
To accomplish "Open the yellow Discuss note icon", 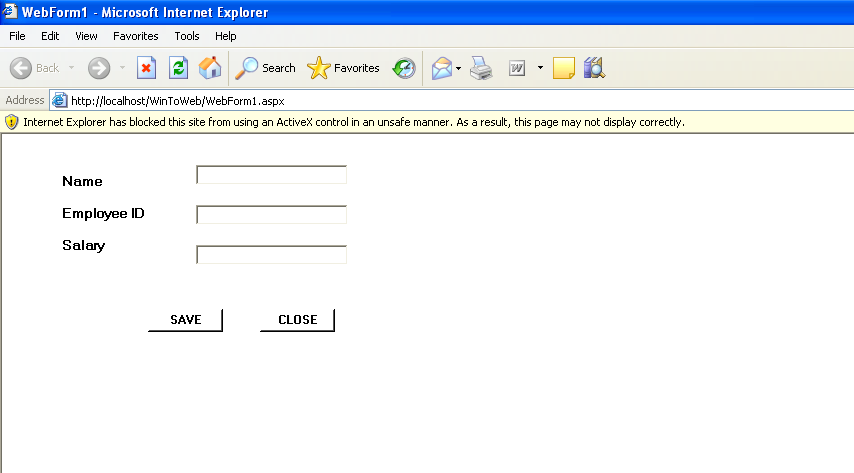I will [564, 68].
